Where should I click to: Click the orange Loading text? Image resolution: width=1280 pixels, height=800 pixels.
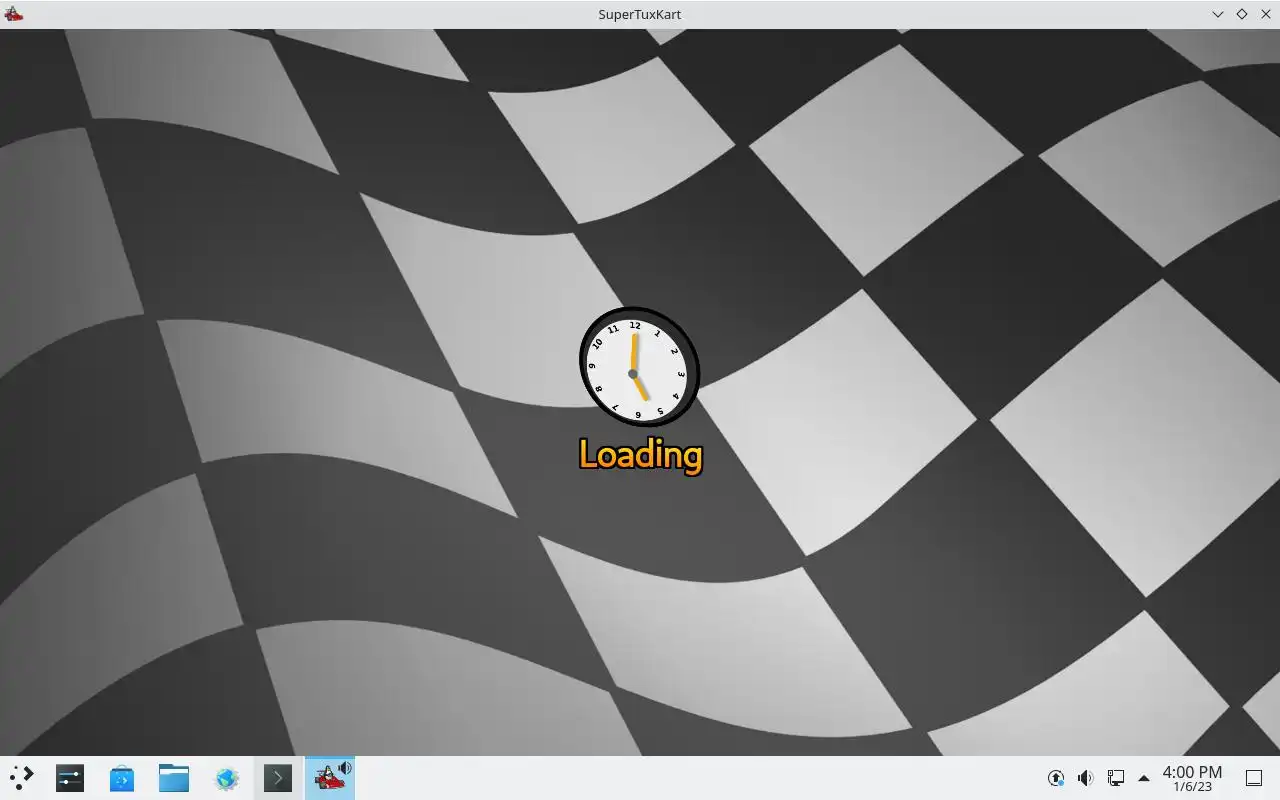641,455
